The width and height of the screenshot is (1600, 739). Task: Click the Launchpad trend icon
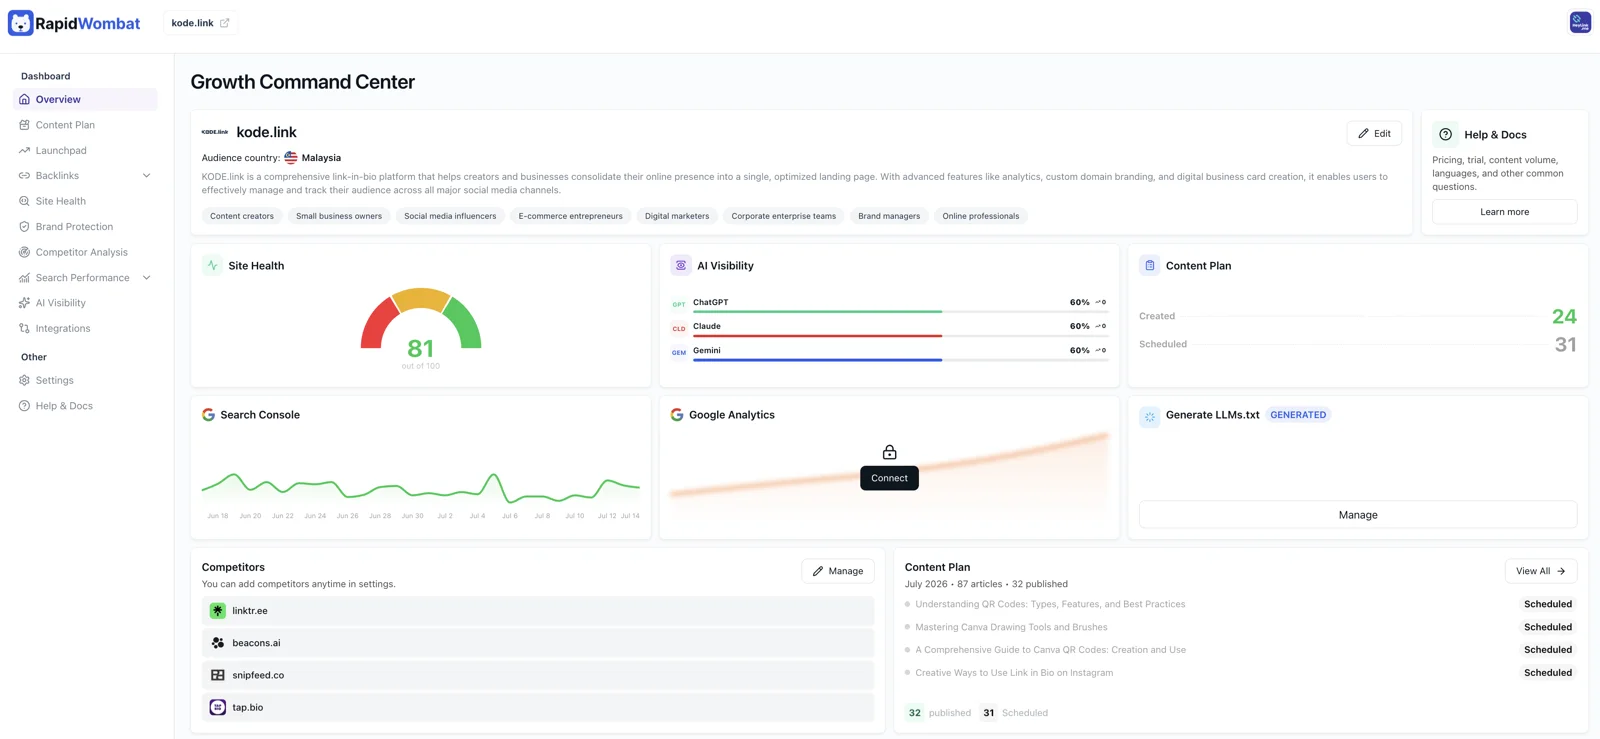pos(24,150)
